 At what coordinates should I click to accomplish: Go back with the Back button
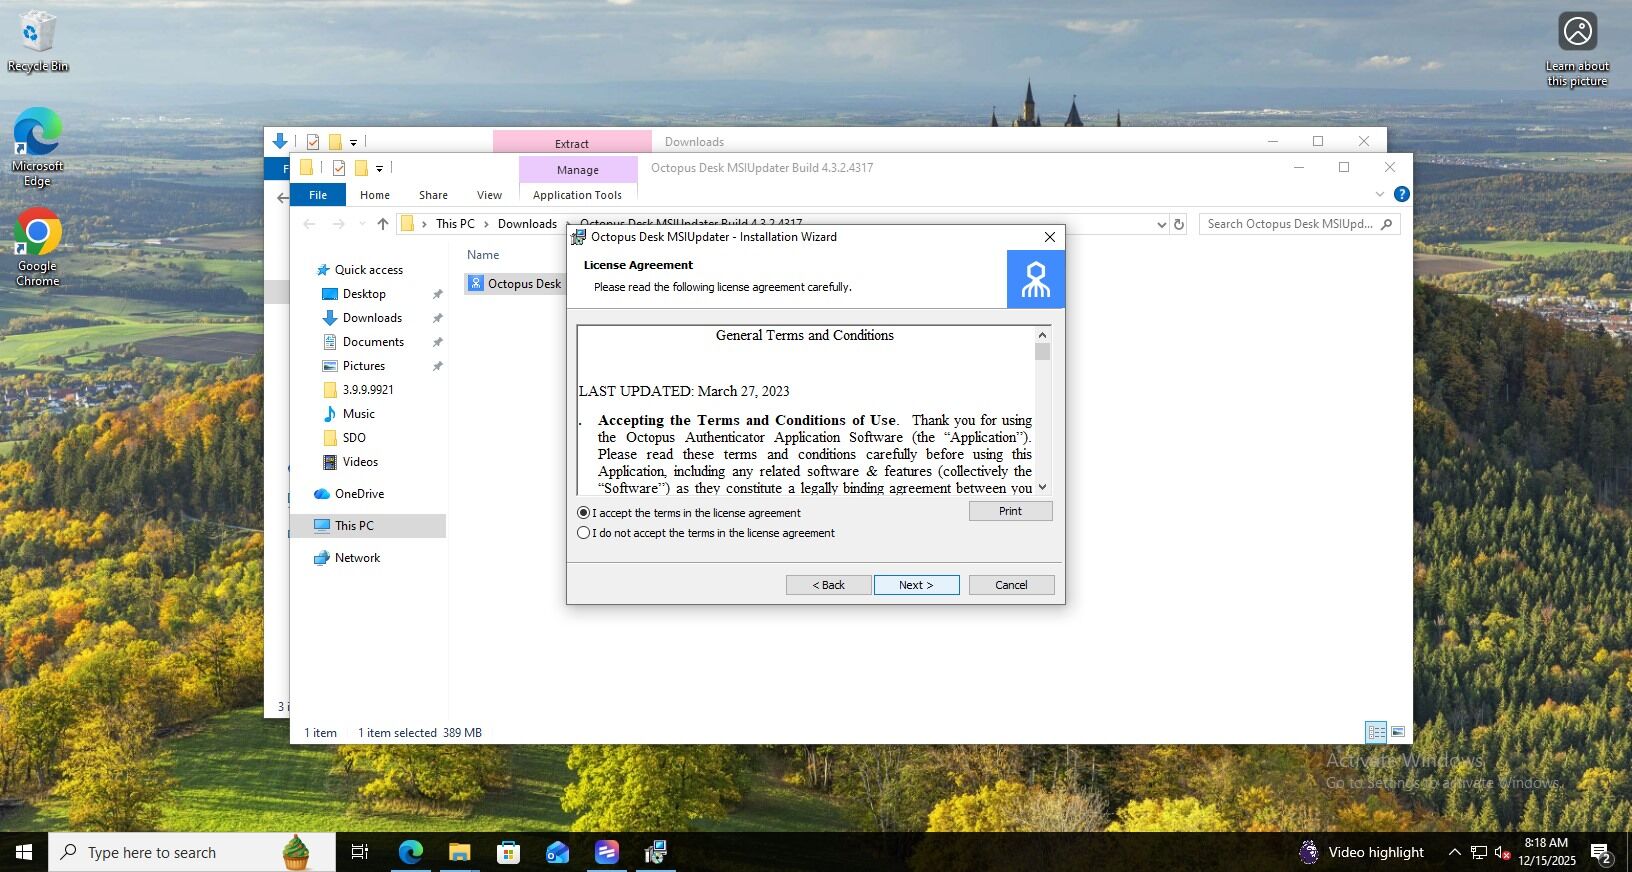[828, 585]
